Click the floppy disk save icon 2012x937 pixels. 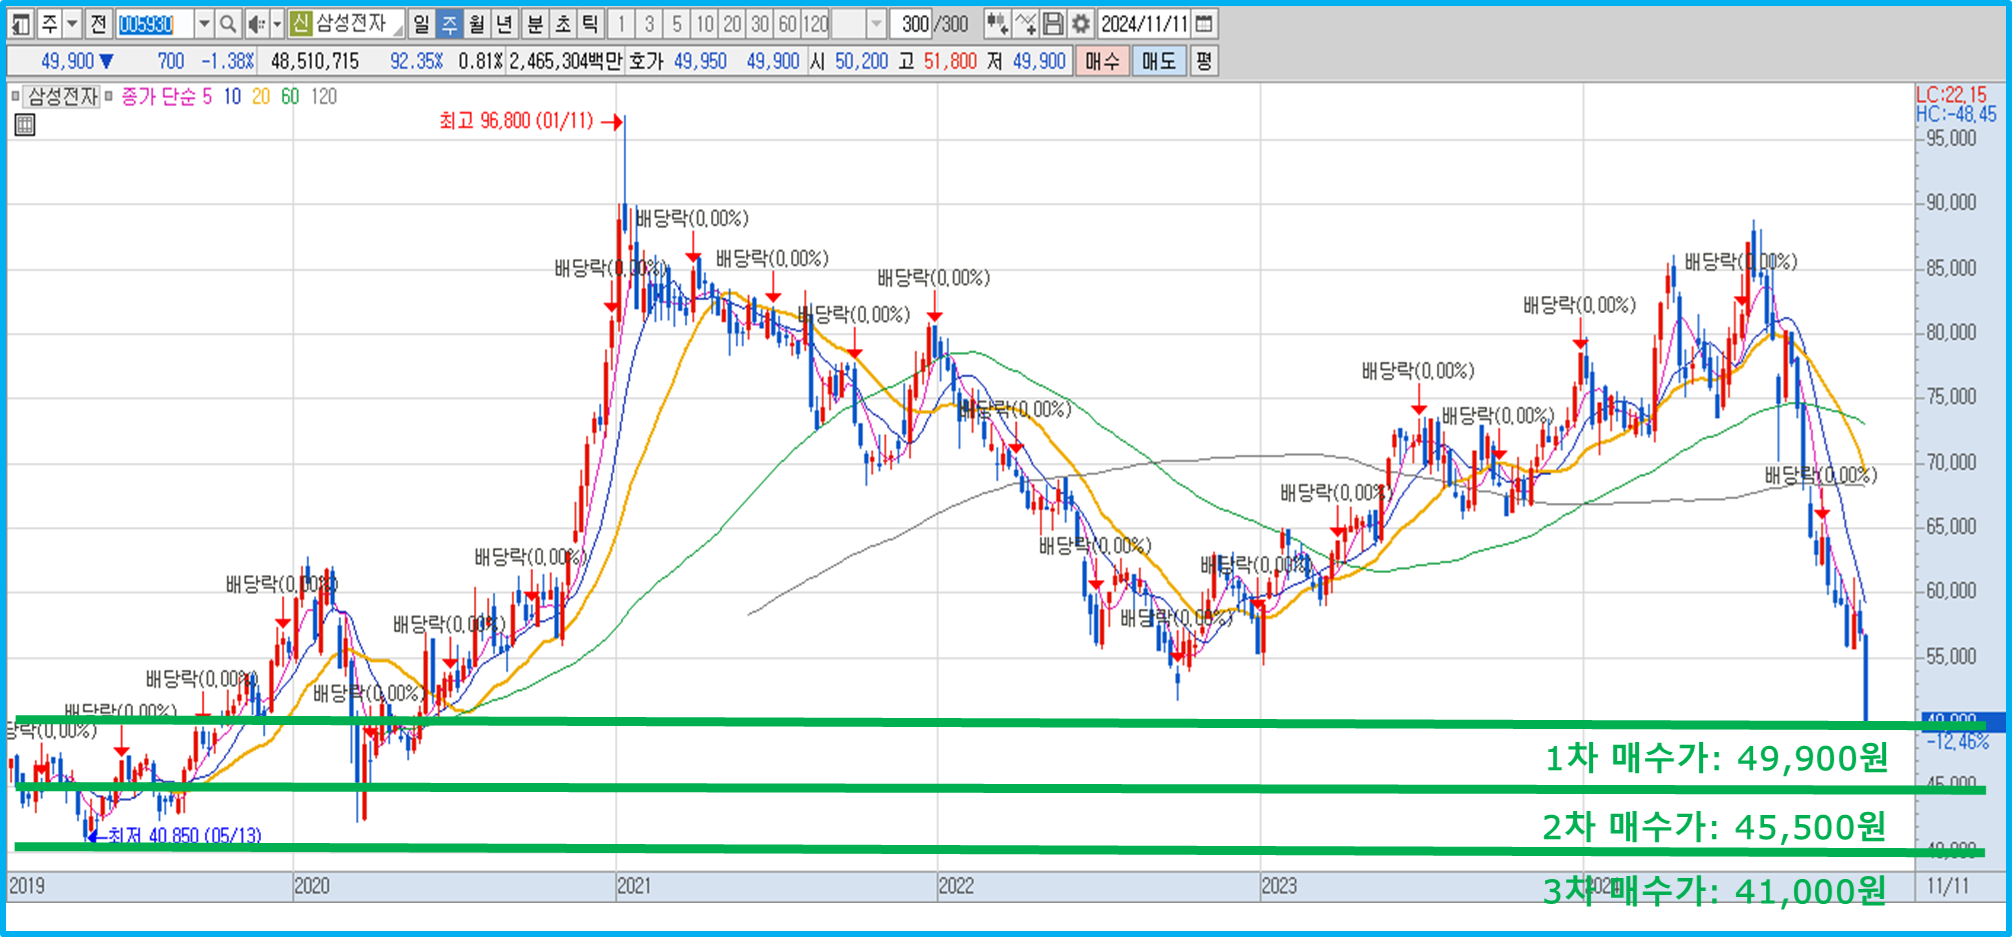click(x=1053, y=23)
